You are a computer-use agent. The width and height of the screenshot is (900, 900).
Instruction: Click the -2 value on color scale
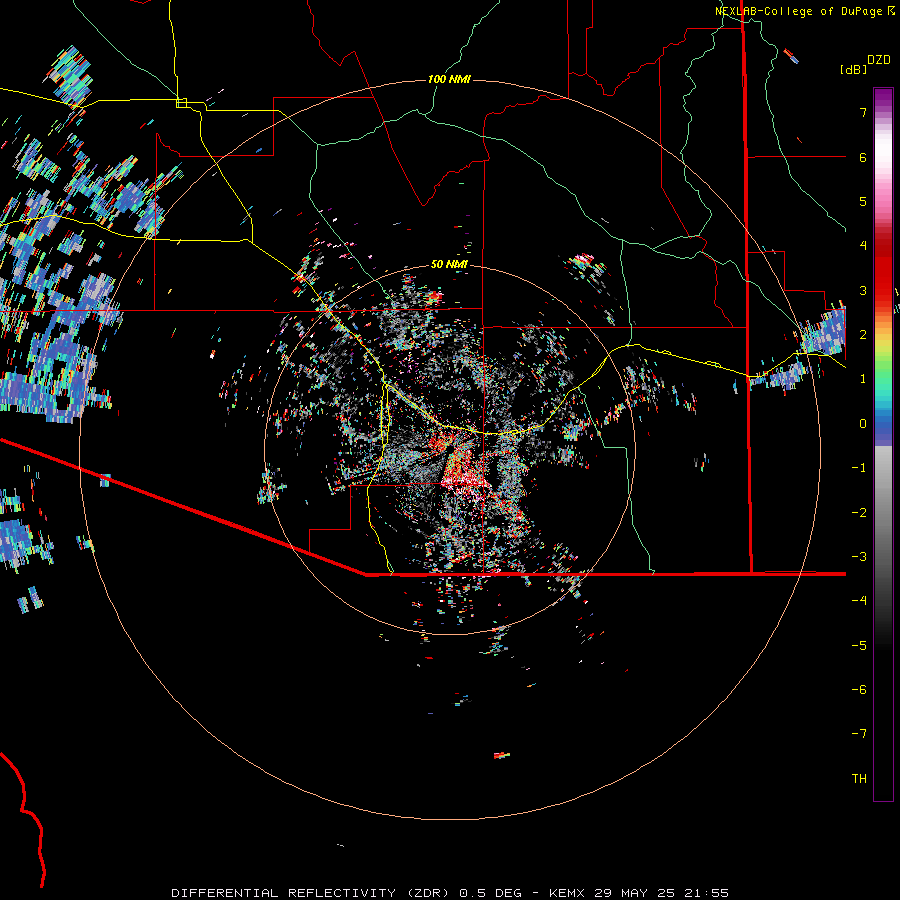point(859,513)
